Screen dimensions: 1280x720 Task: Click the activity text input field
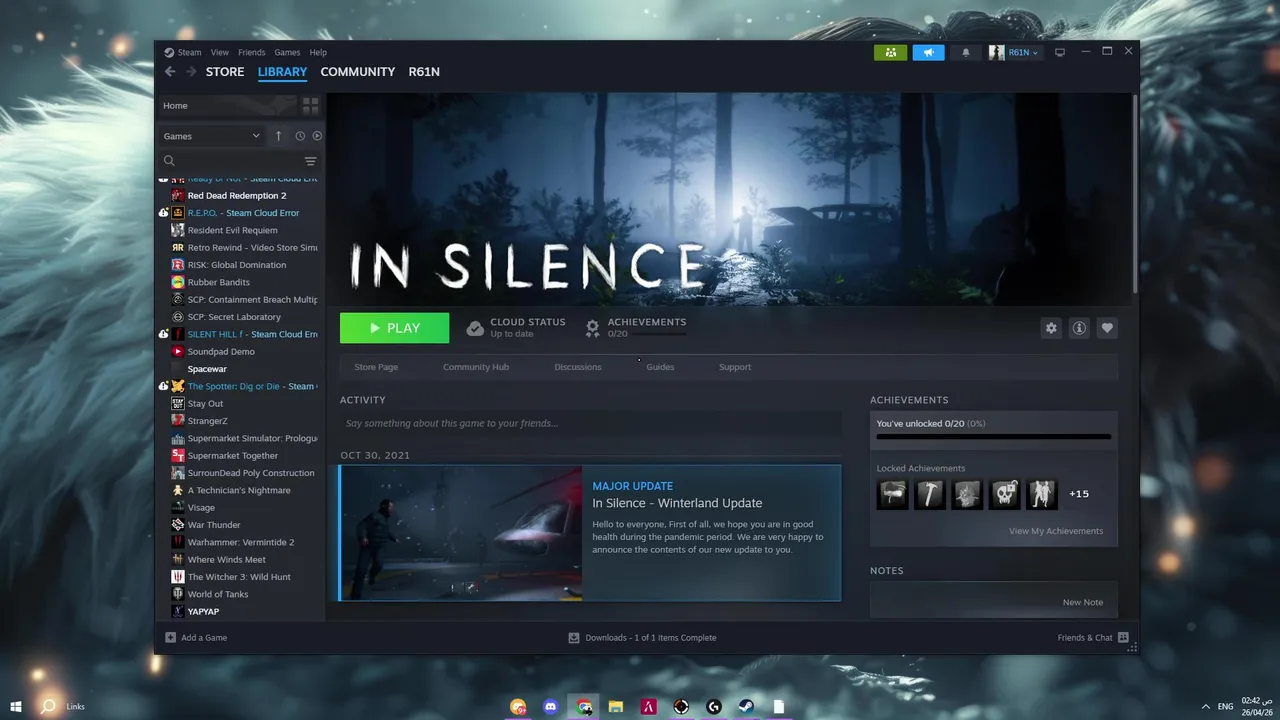pos(590,423)
